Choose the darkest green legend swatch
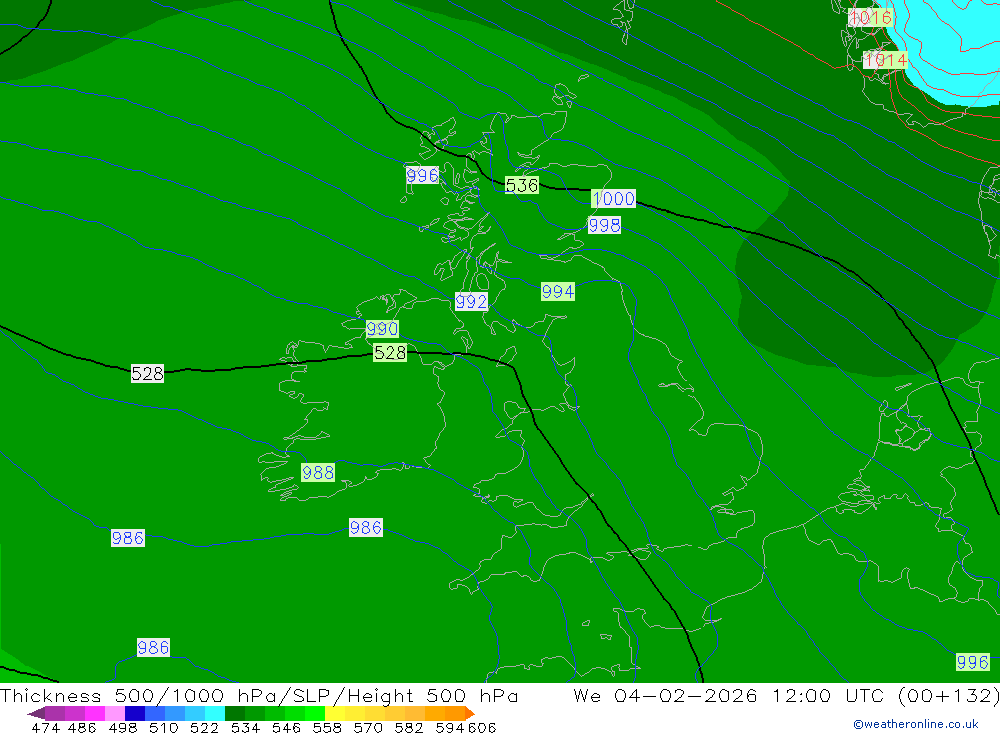The width and height of the screenshot is (1000, 733). tap(235, 713)
